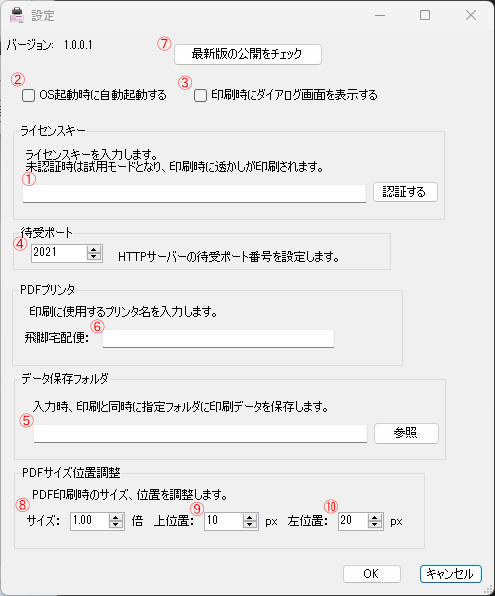Click 最新版の公開をチェック button
The width and height of the screenshot is (495, 596).
click(248, 54)
